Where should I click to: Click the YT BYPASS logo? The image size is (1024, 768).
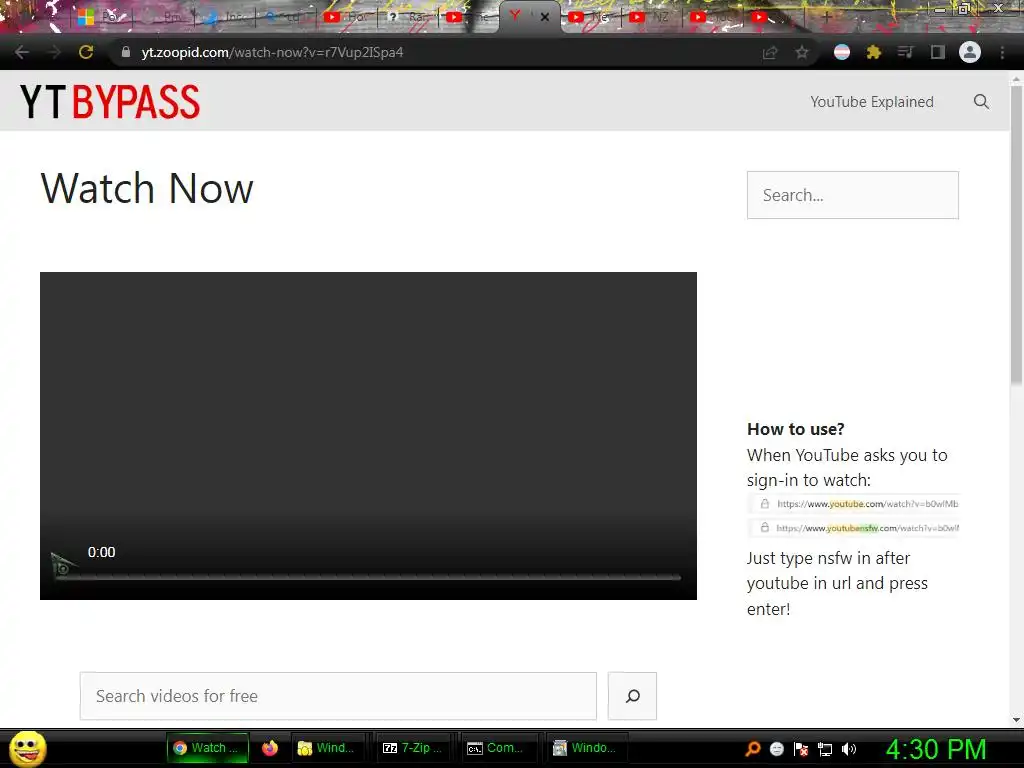110,102
